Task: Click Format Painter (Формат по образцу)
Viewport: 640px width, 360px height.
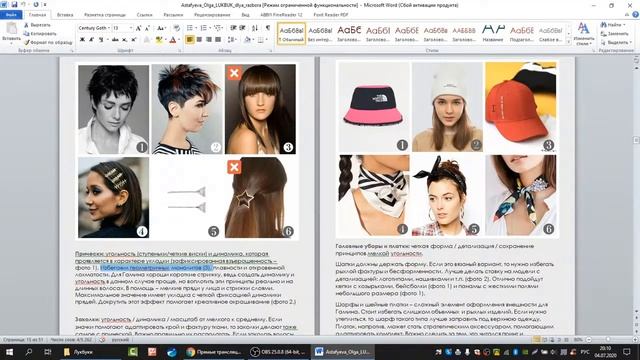Action: [48, 42]
